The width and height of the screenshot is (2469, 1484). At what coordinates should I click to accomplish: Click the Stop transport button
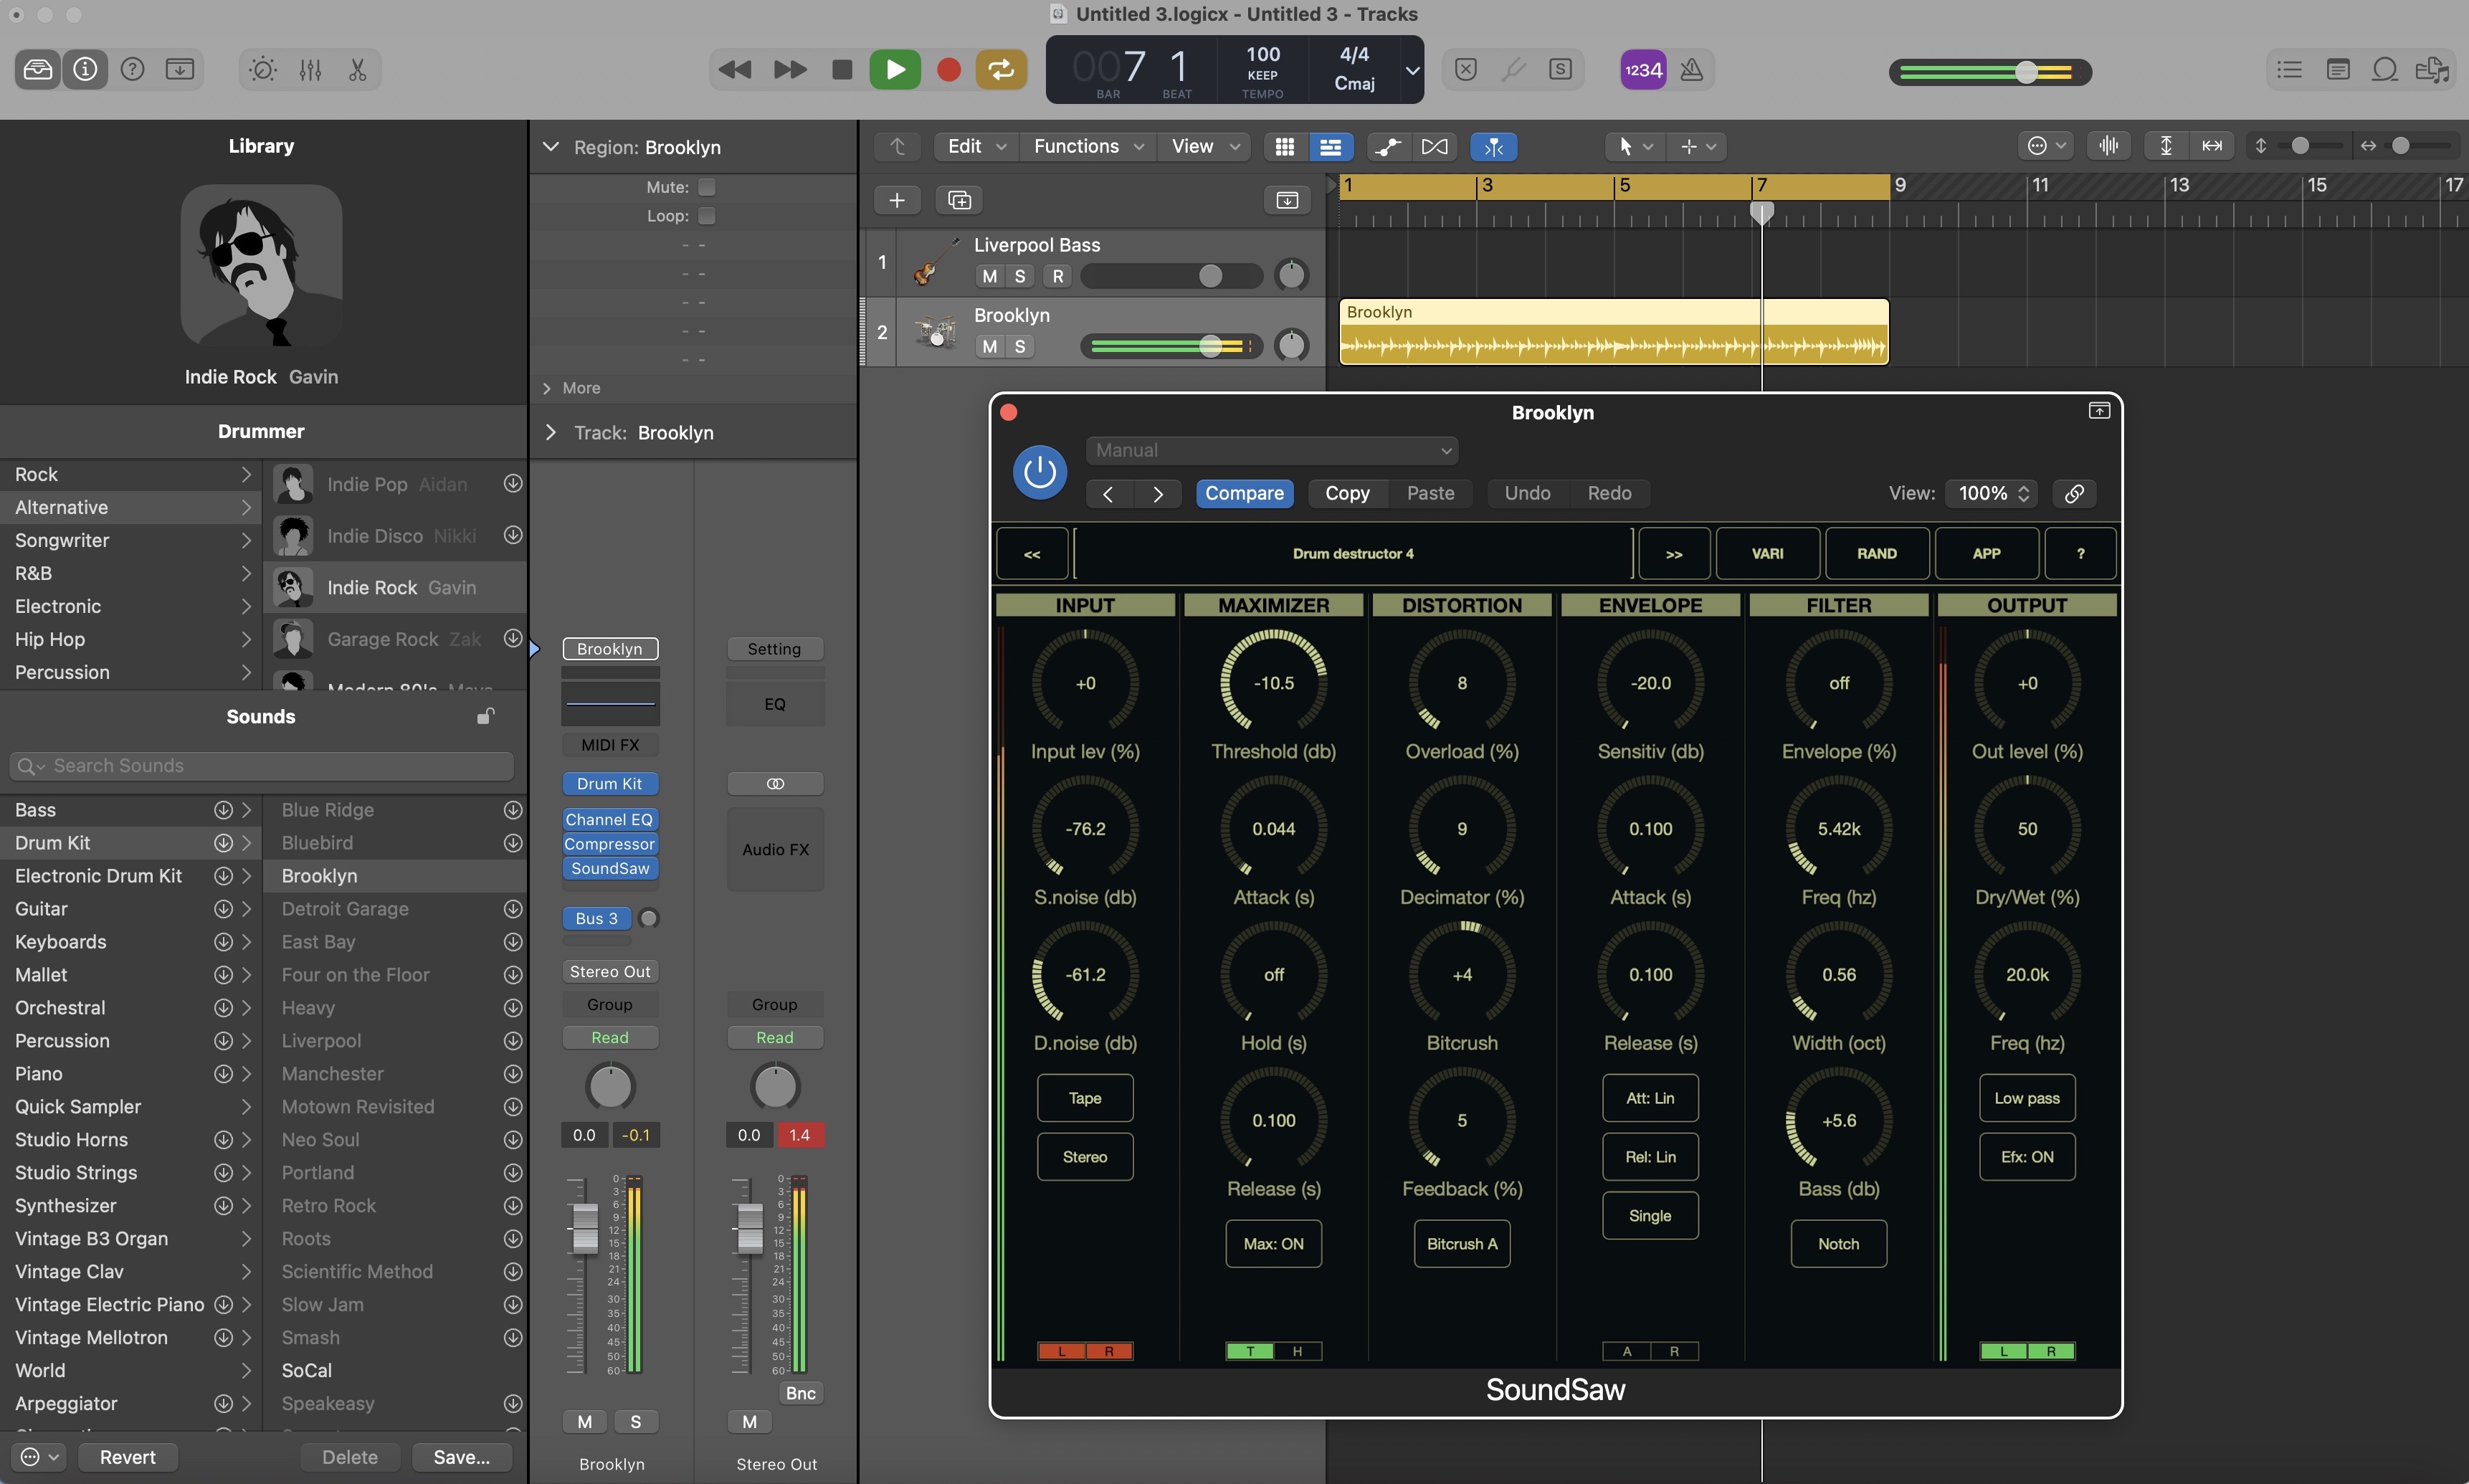coord(842,69)
